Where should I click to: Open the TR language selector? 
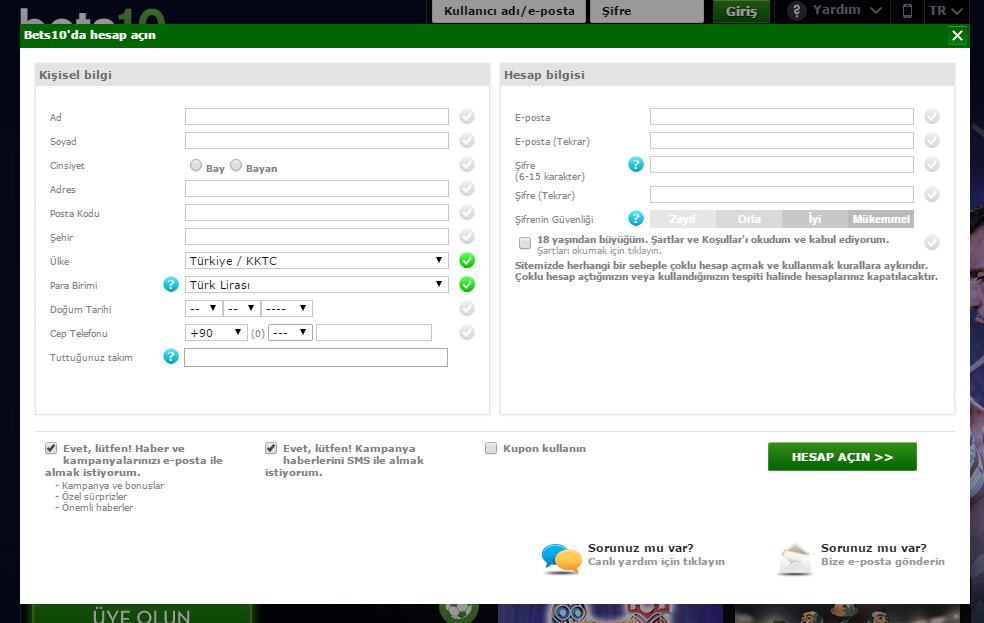coord(945,11)
